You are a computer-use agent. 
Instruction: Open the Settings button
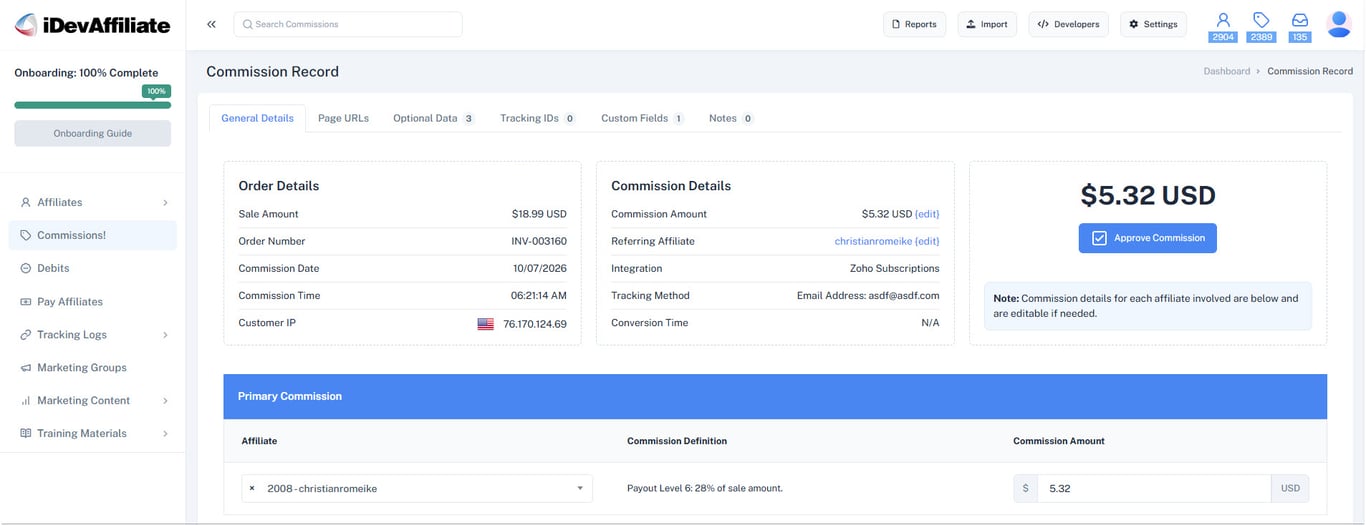coord(1153,24)
